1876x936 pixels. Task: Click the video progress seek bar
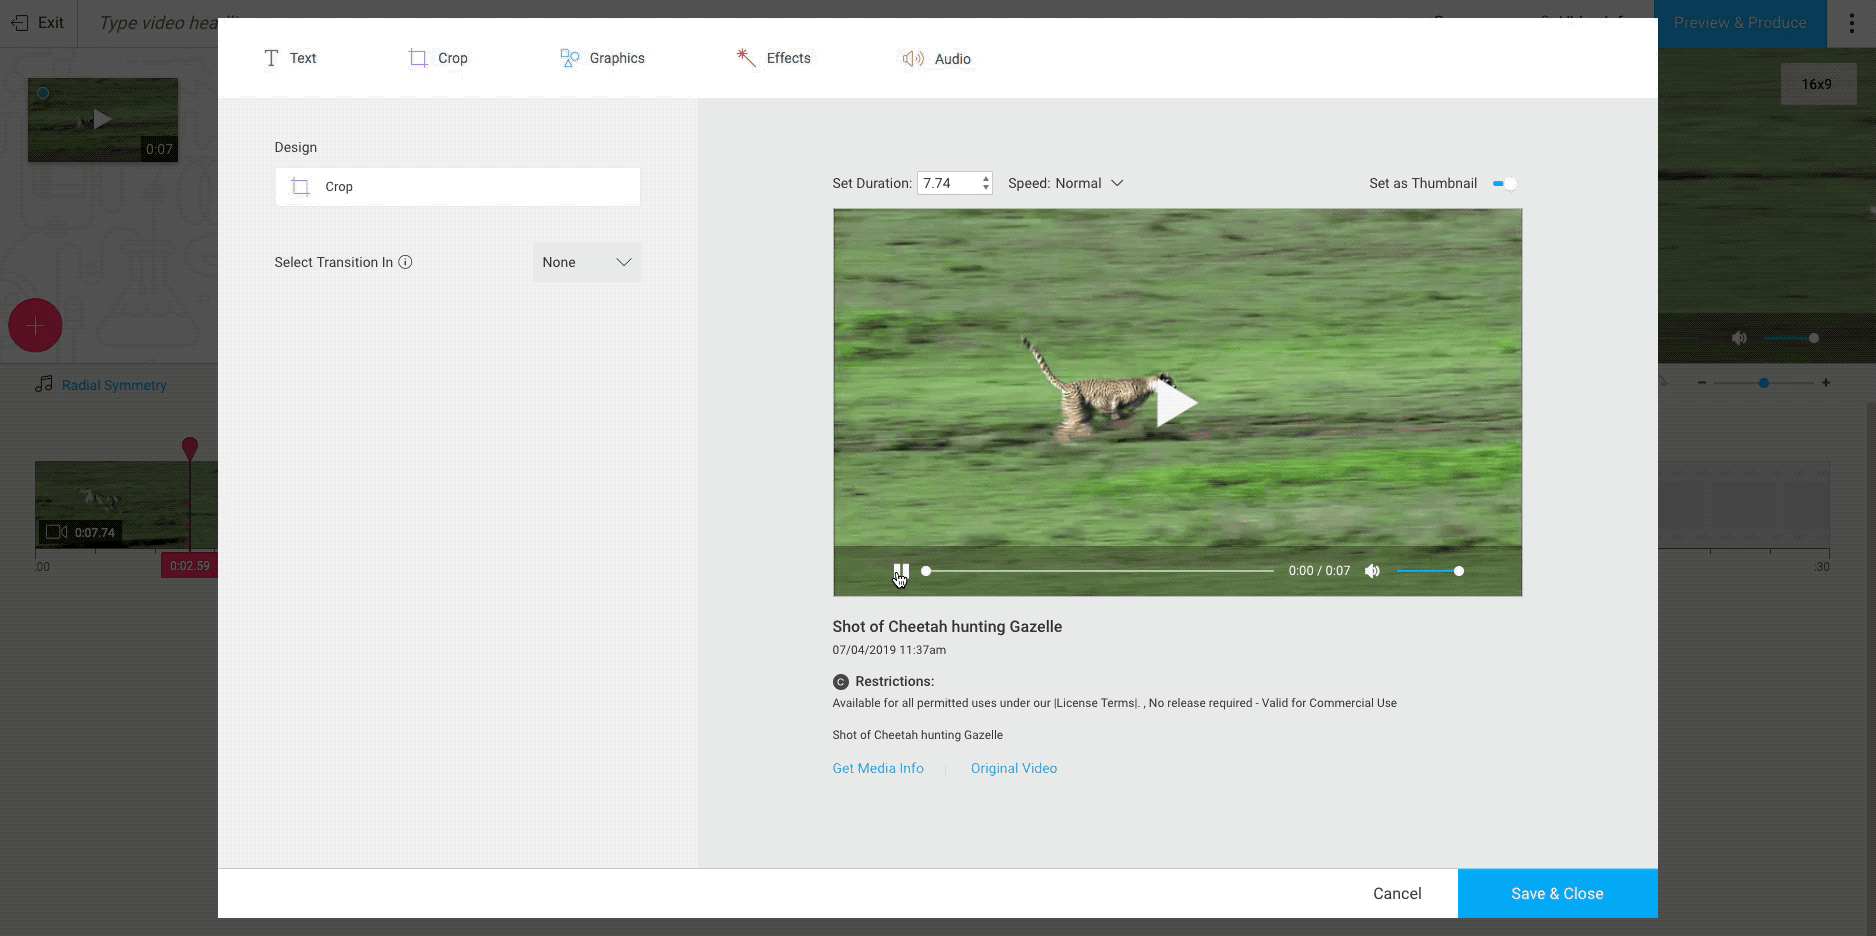[1098, 571]
